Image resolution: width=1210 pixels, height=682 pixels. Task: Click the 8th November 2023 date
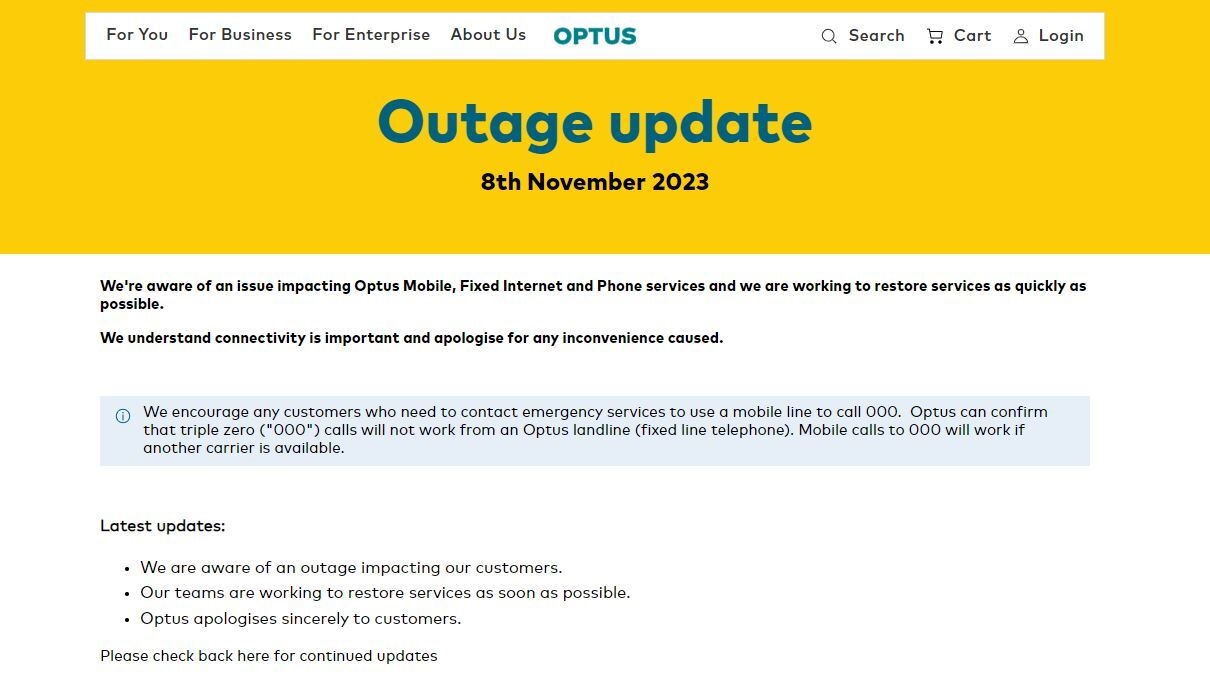tap(594, 182)
